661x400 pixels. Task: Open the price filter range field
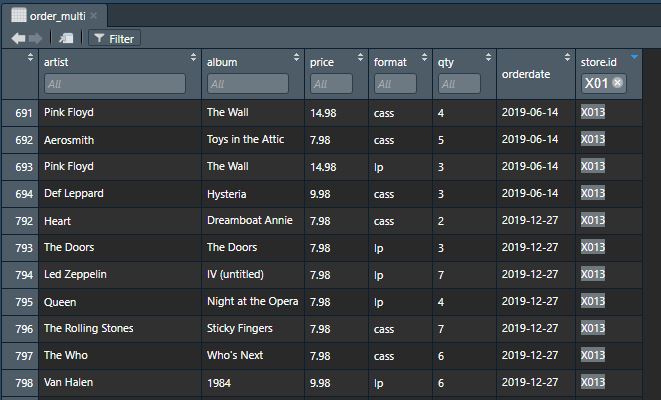click(x=332, y=84)
